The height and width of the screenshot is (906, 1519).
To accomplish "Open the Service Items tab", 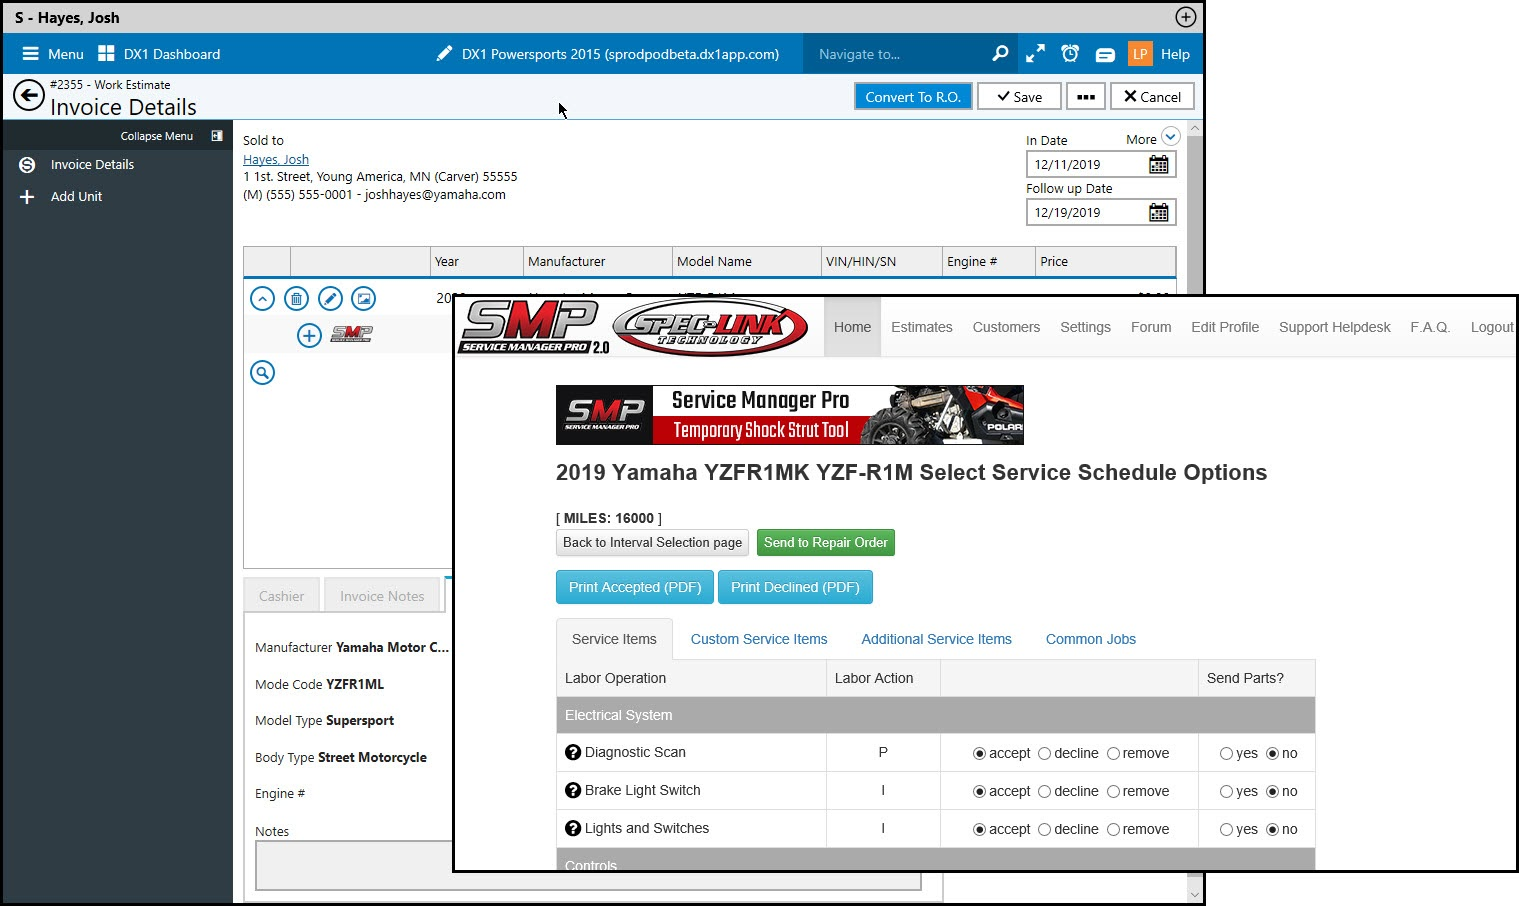I will point(614,639).
